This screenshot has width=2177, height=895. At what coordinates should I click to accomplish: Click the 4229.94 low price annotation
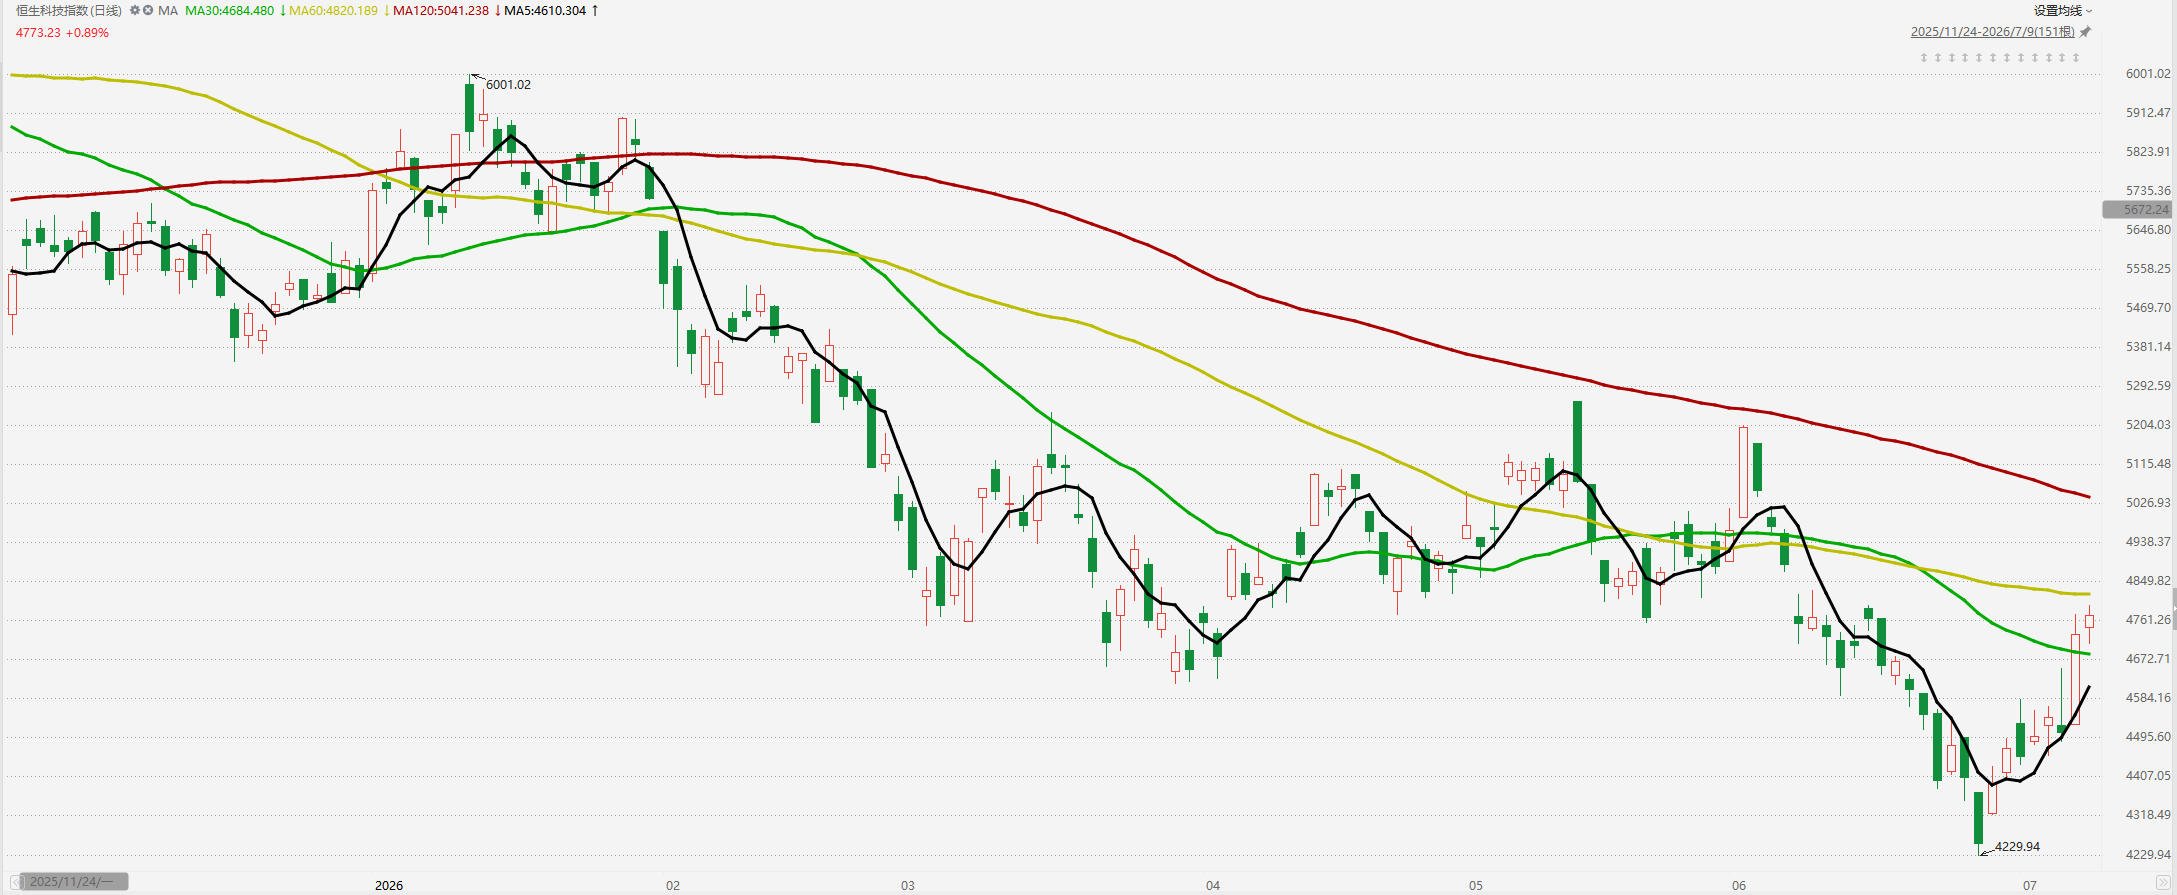tap(2017, 847)
